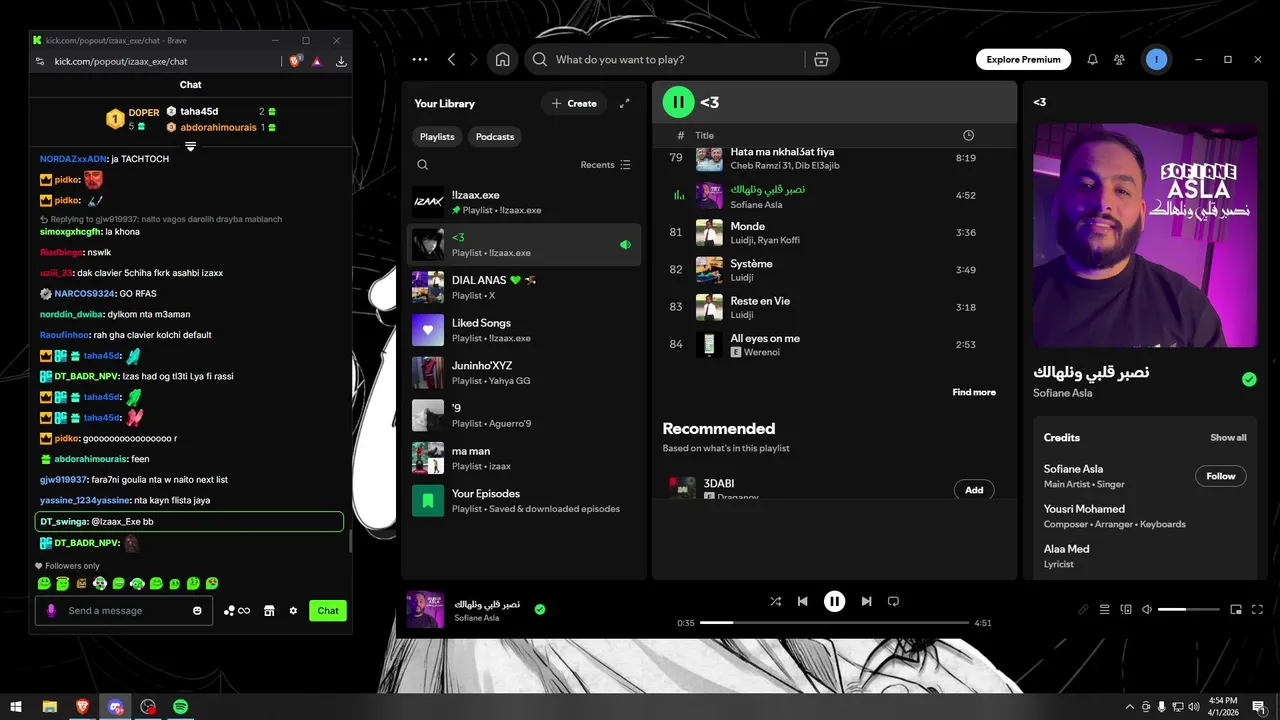Viewport: 1280px width, 720px height.
Task: Mute Spotify with the speaker icon
Action: 1147,609
